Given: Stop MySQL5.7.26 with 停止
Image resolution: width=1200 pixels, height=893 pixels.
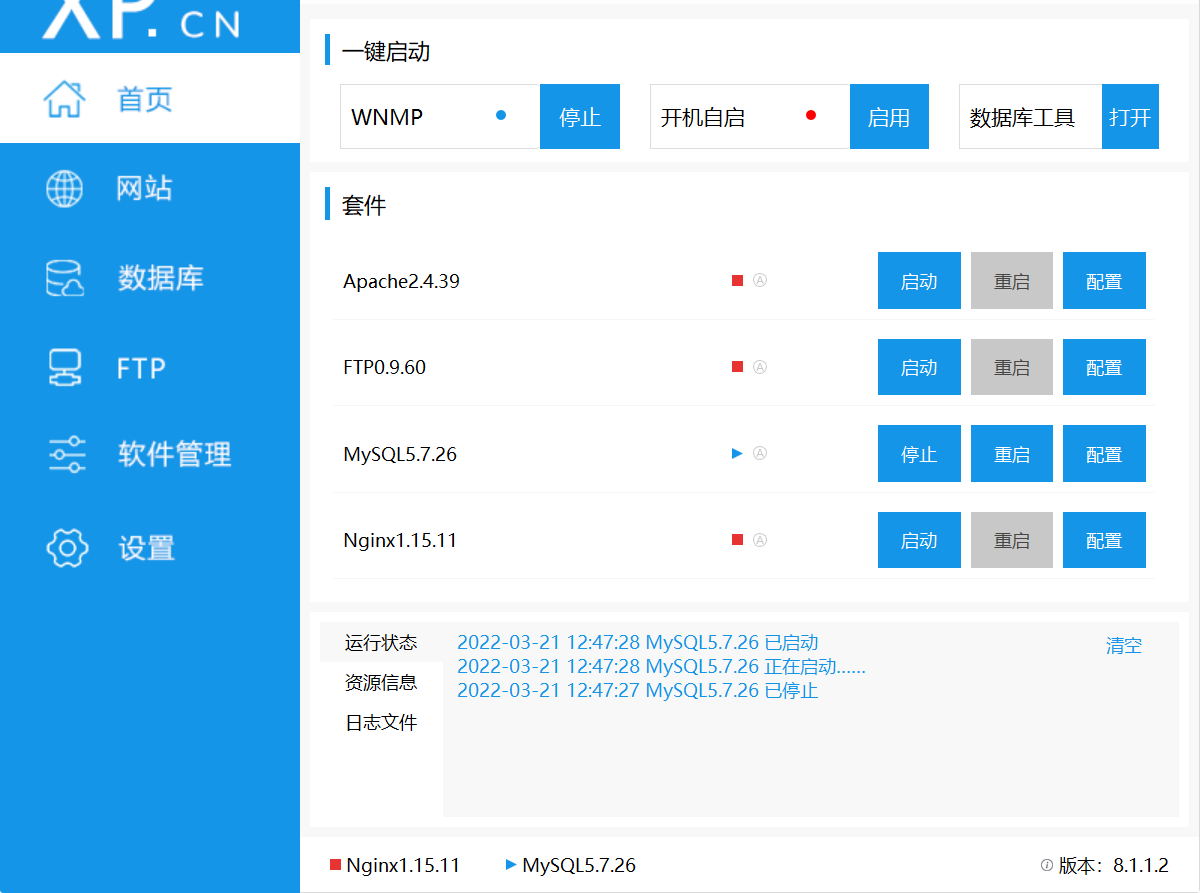Looking at the screenshot, I should (919, 454).
